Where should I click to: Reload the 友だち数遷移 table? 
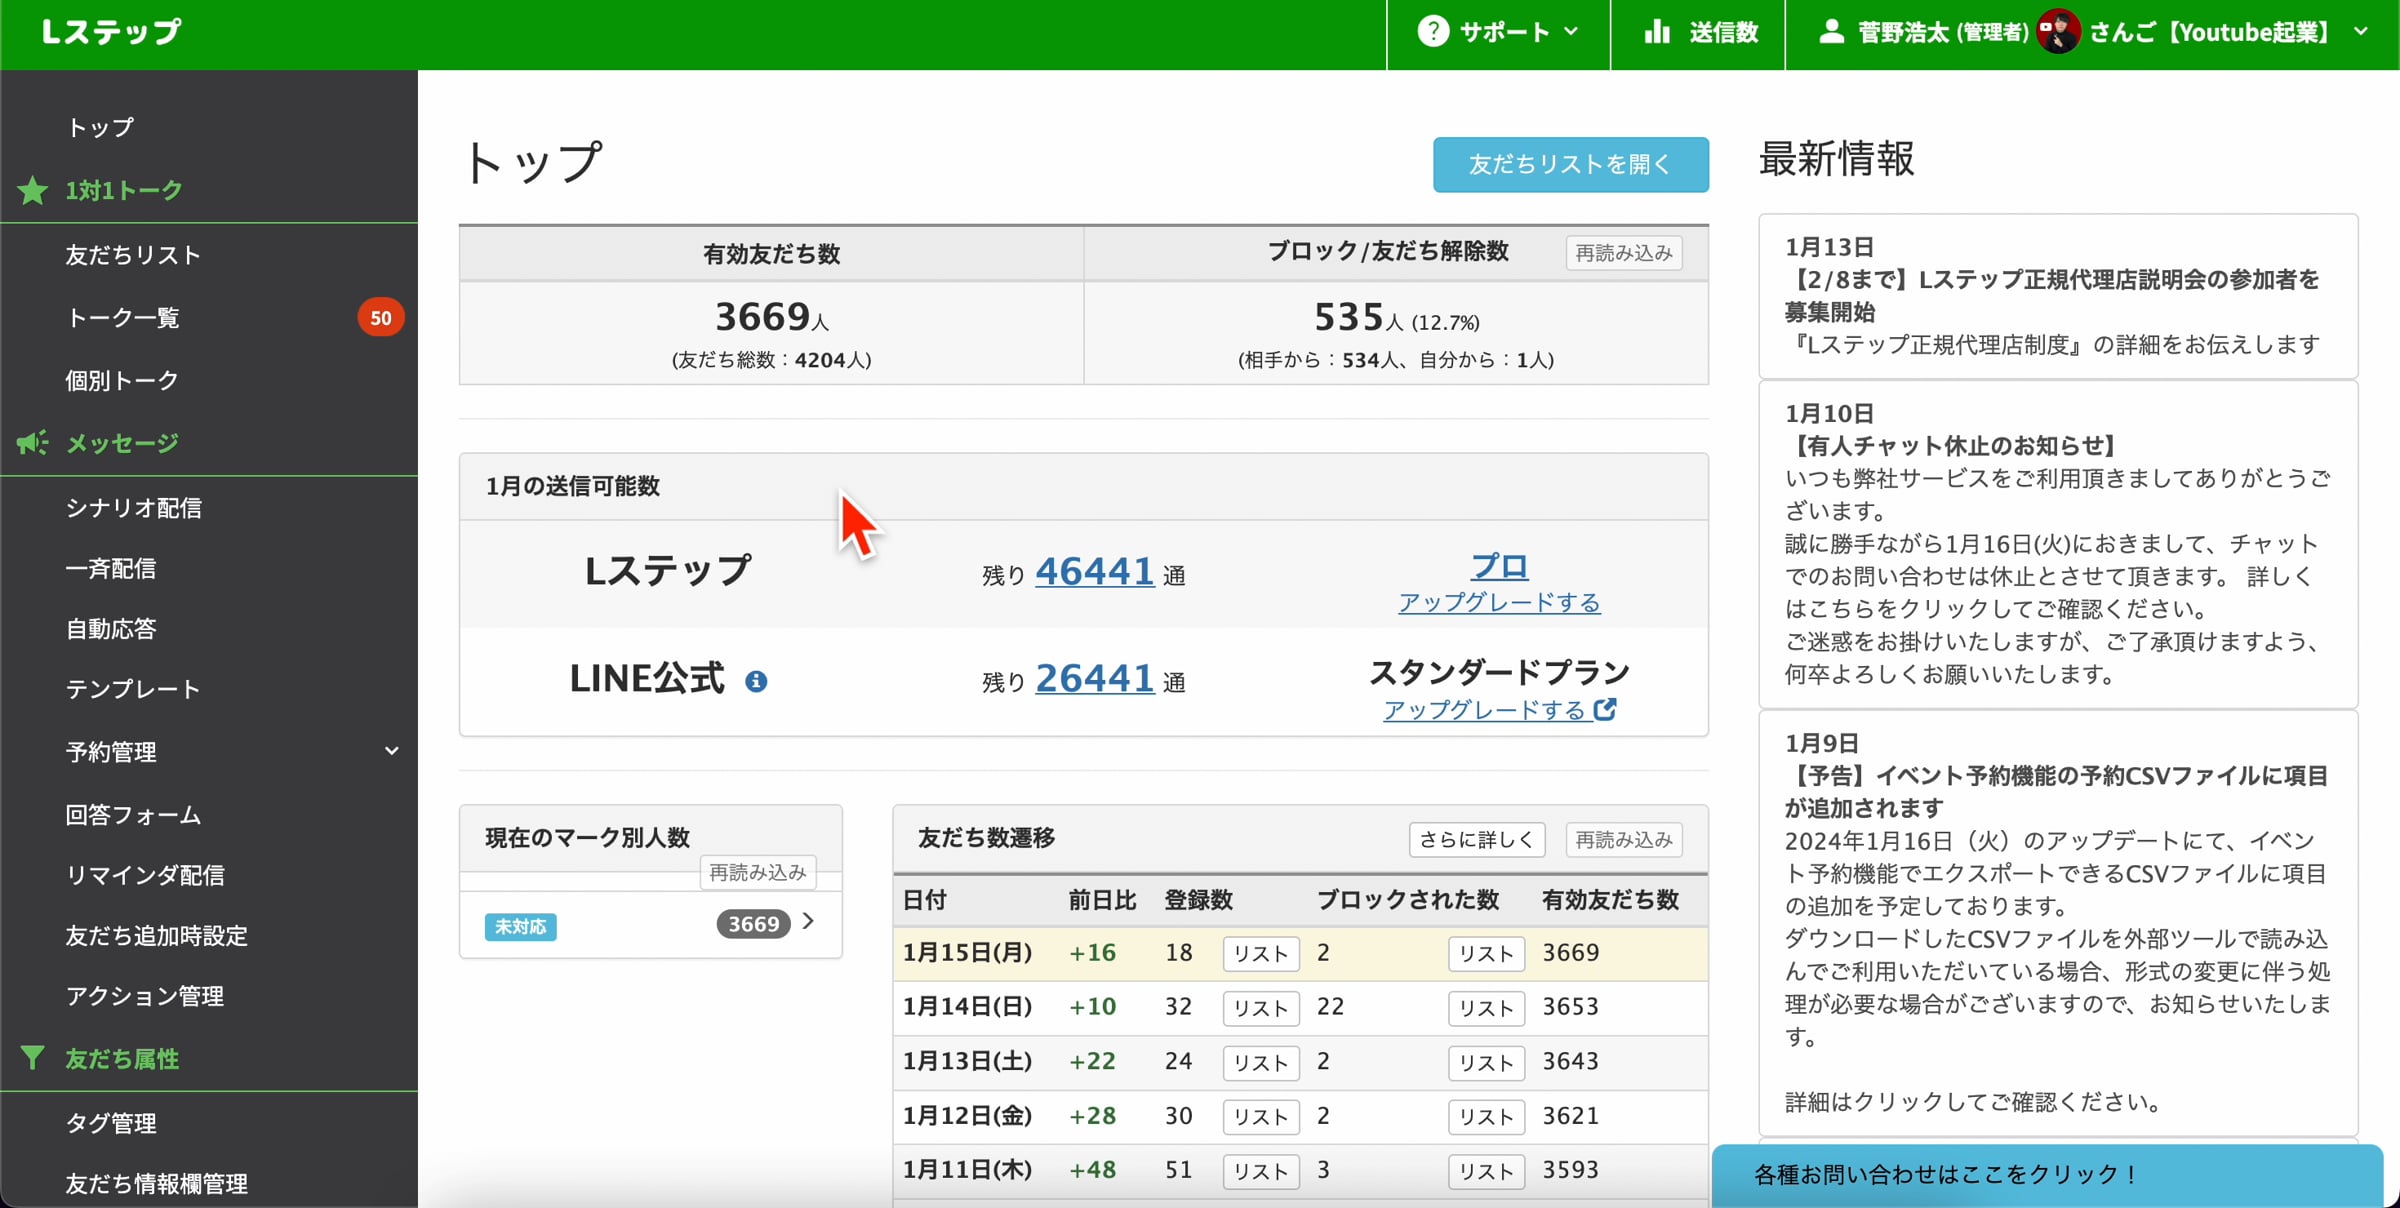(x=1624, y=840)
